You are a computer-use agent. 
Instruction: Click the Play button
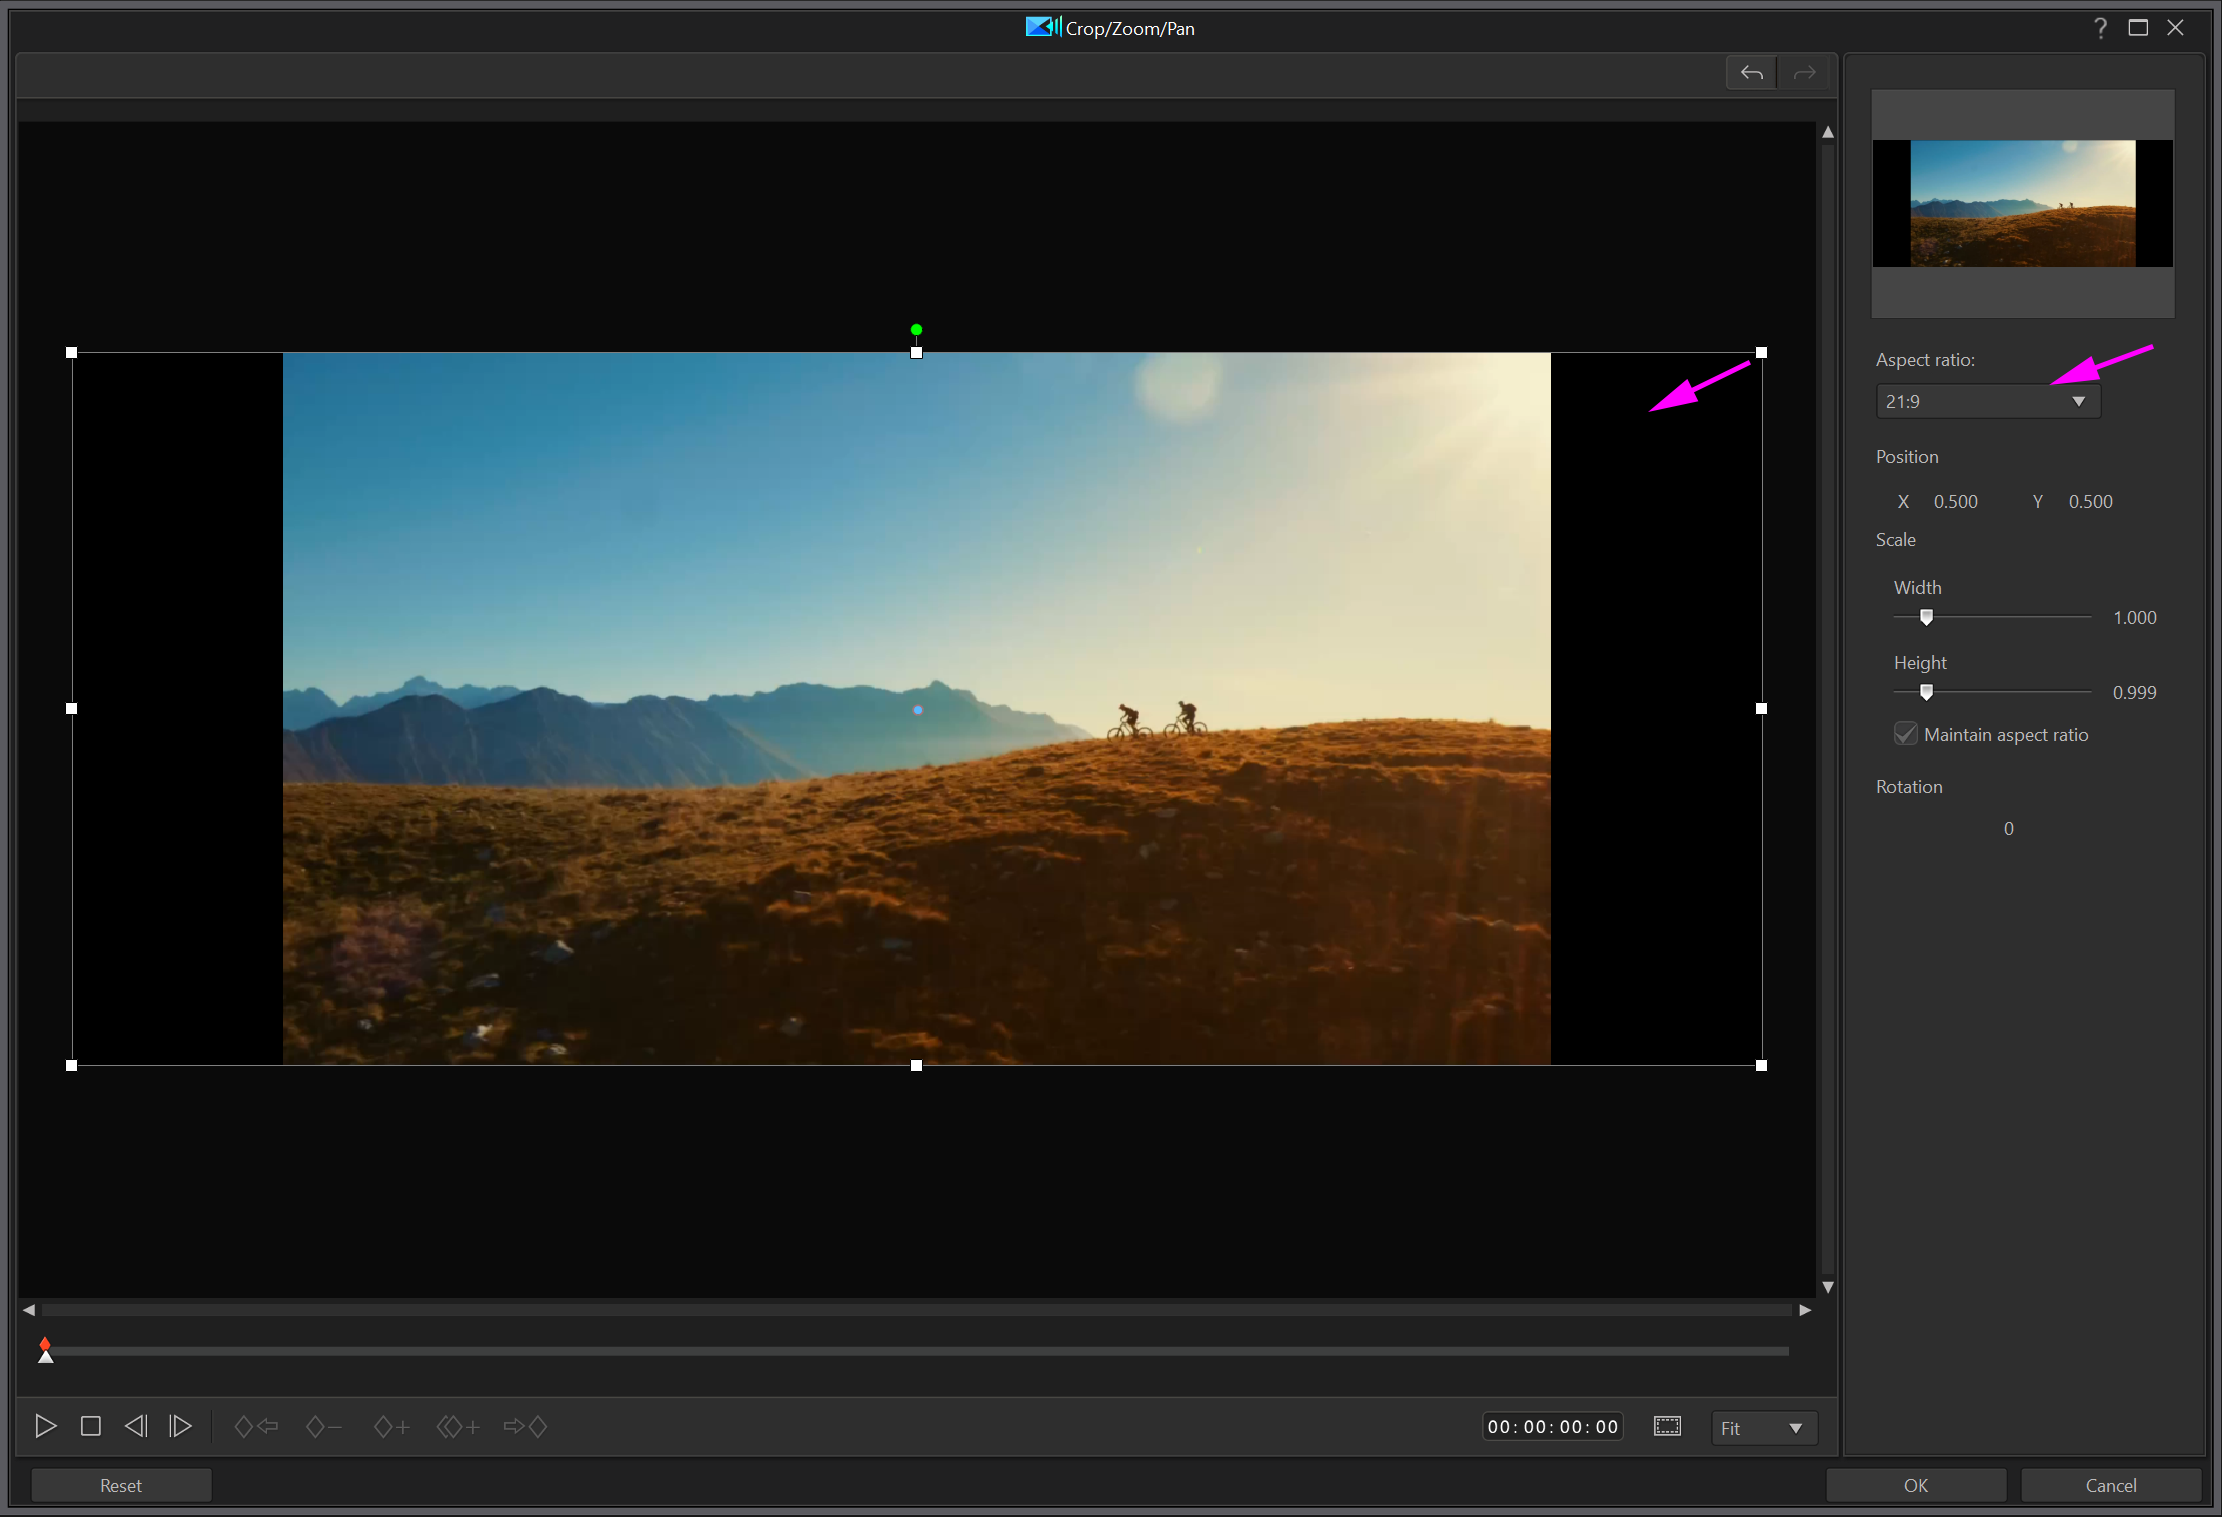click(45, 1426)
